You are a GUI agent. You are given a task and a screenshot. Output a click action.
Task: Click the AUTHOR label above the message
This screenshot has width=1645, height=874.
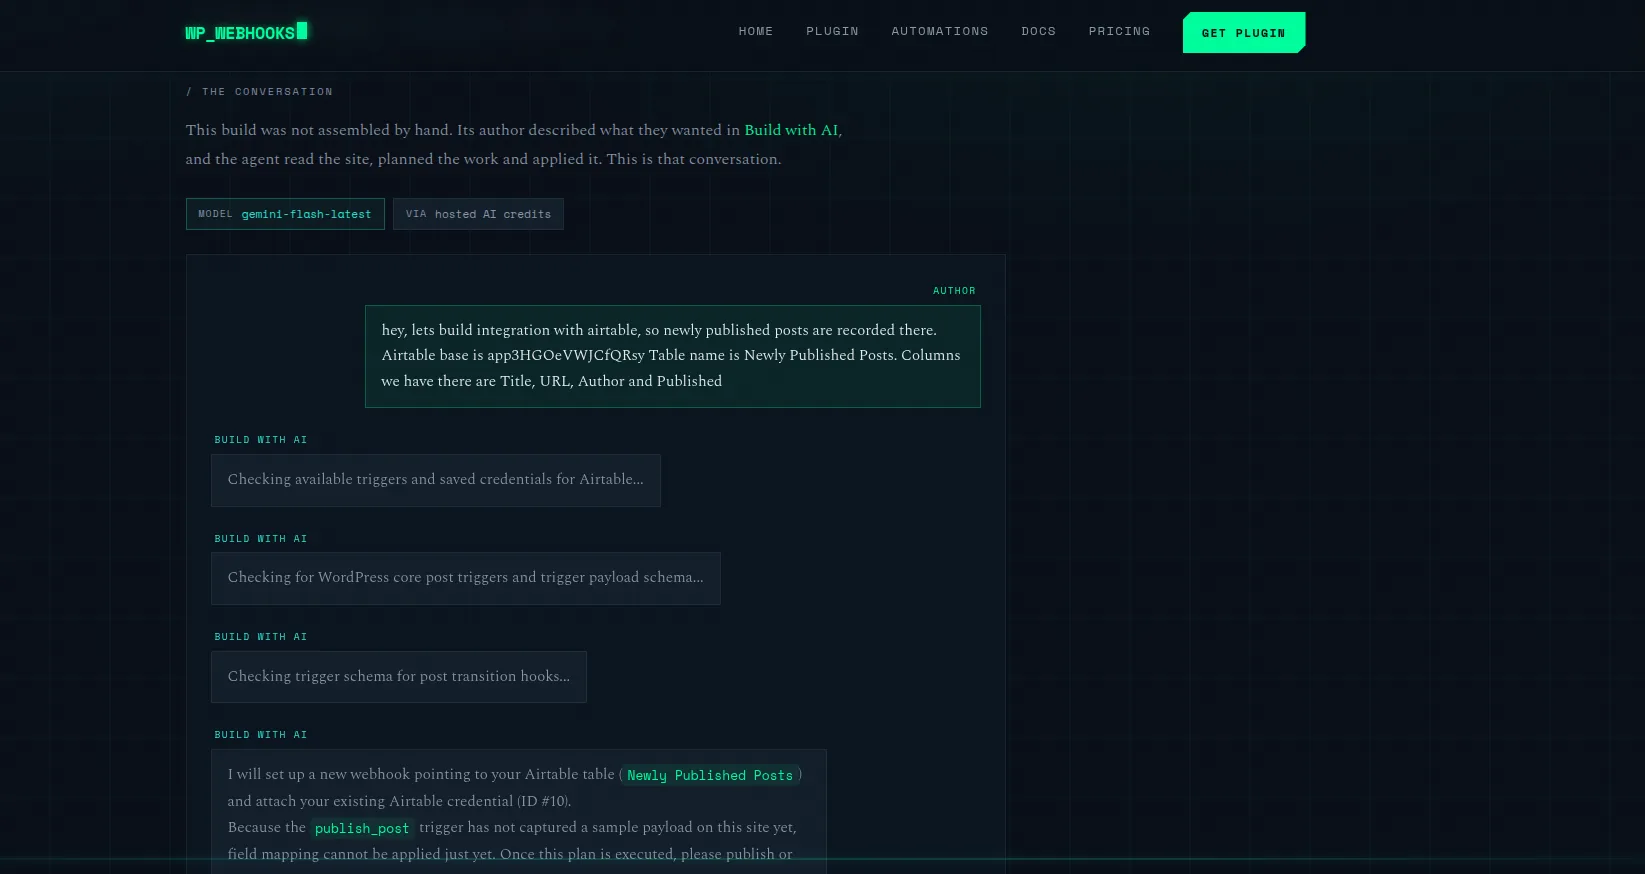tap(954, 291)
